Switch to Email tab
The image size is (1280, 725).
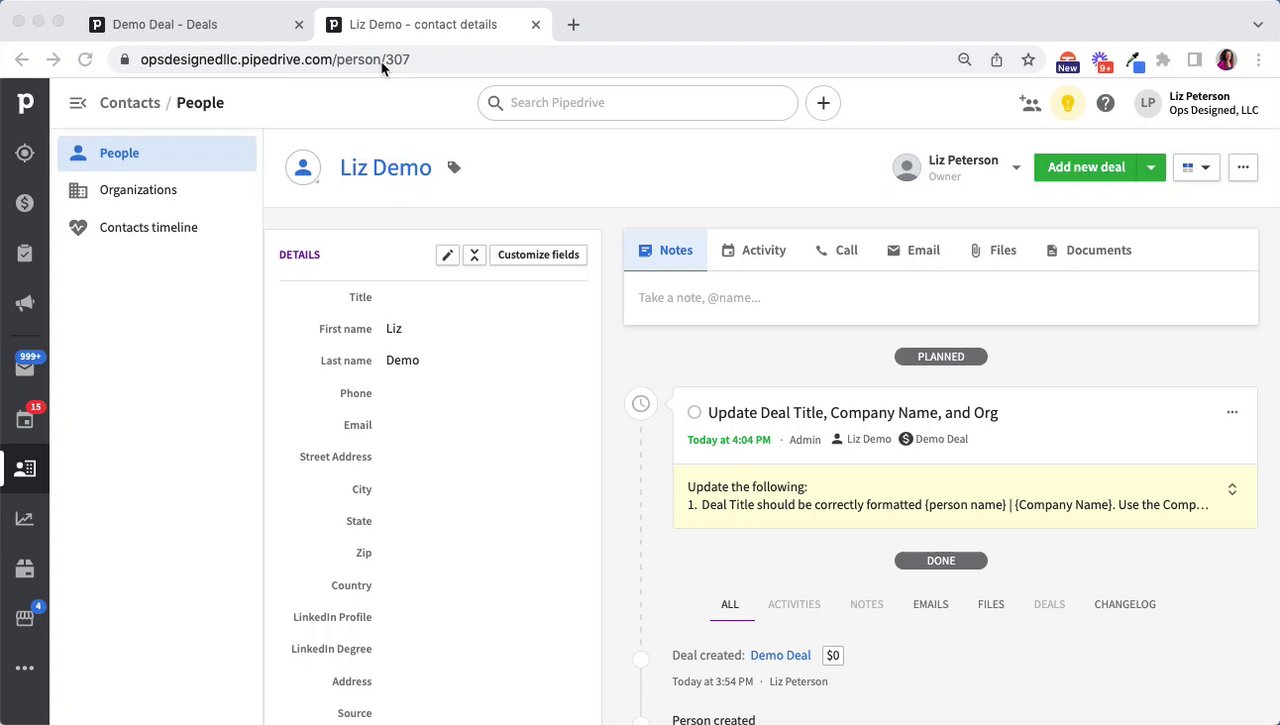(x=913, y=250)
